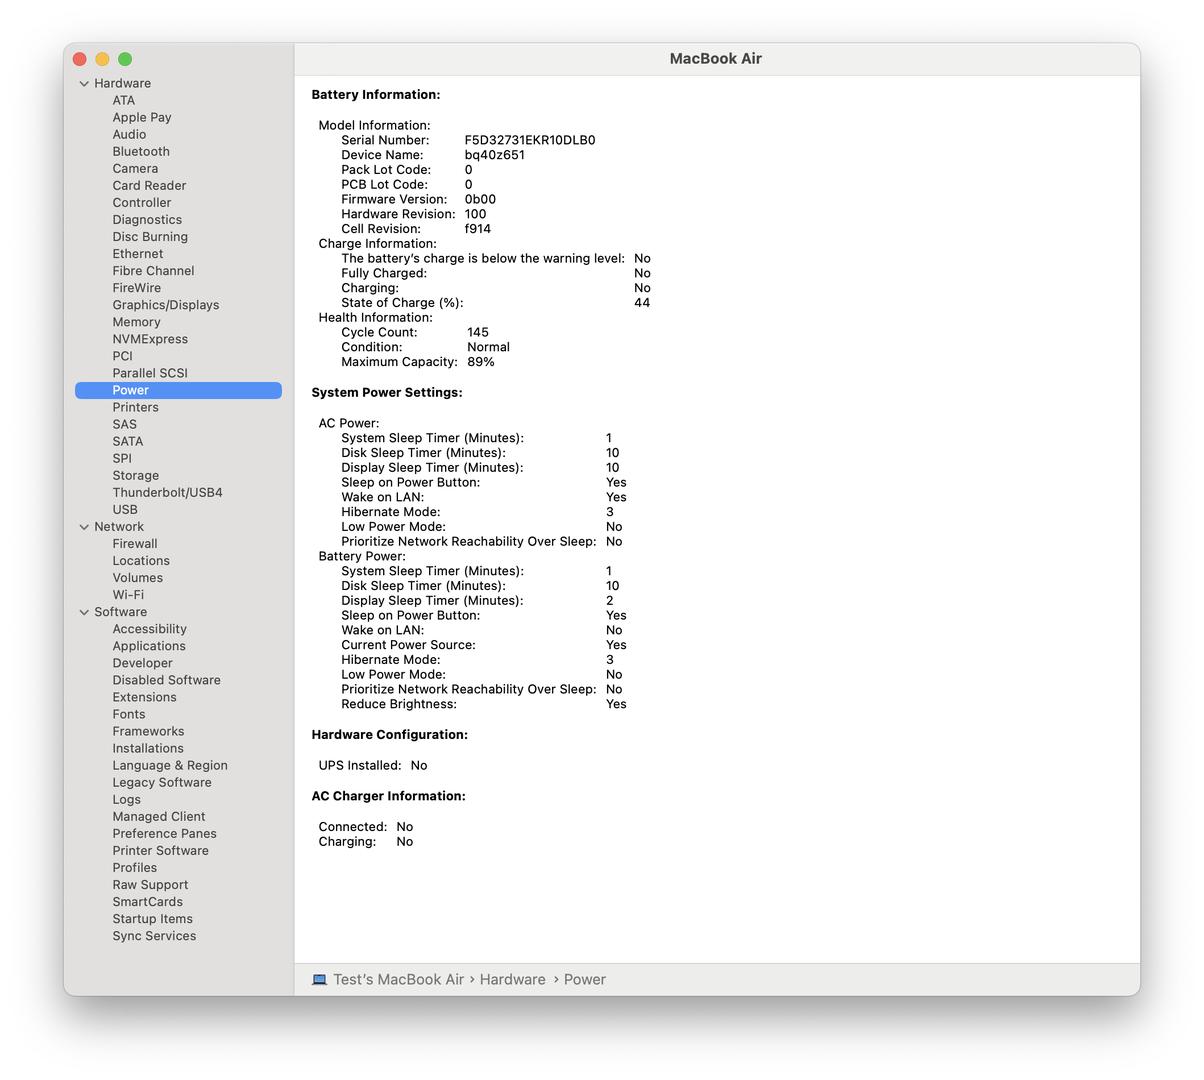Select Fonts in the sidebar
The height and width of the screenshot is (1080, 1204).
[129, 714]
